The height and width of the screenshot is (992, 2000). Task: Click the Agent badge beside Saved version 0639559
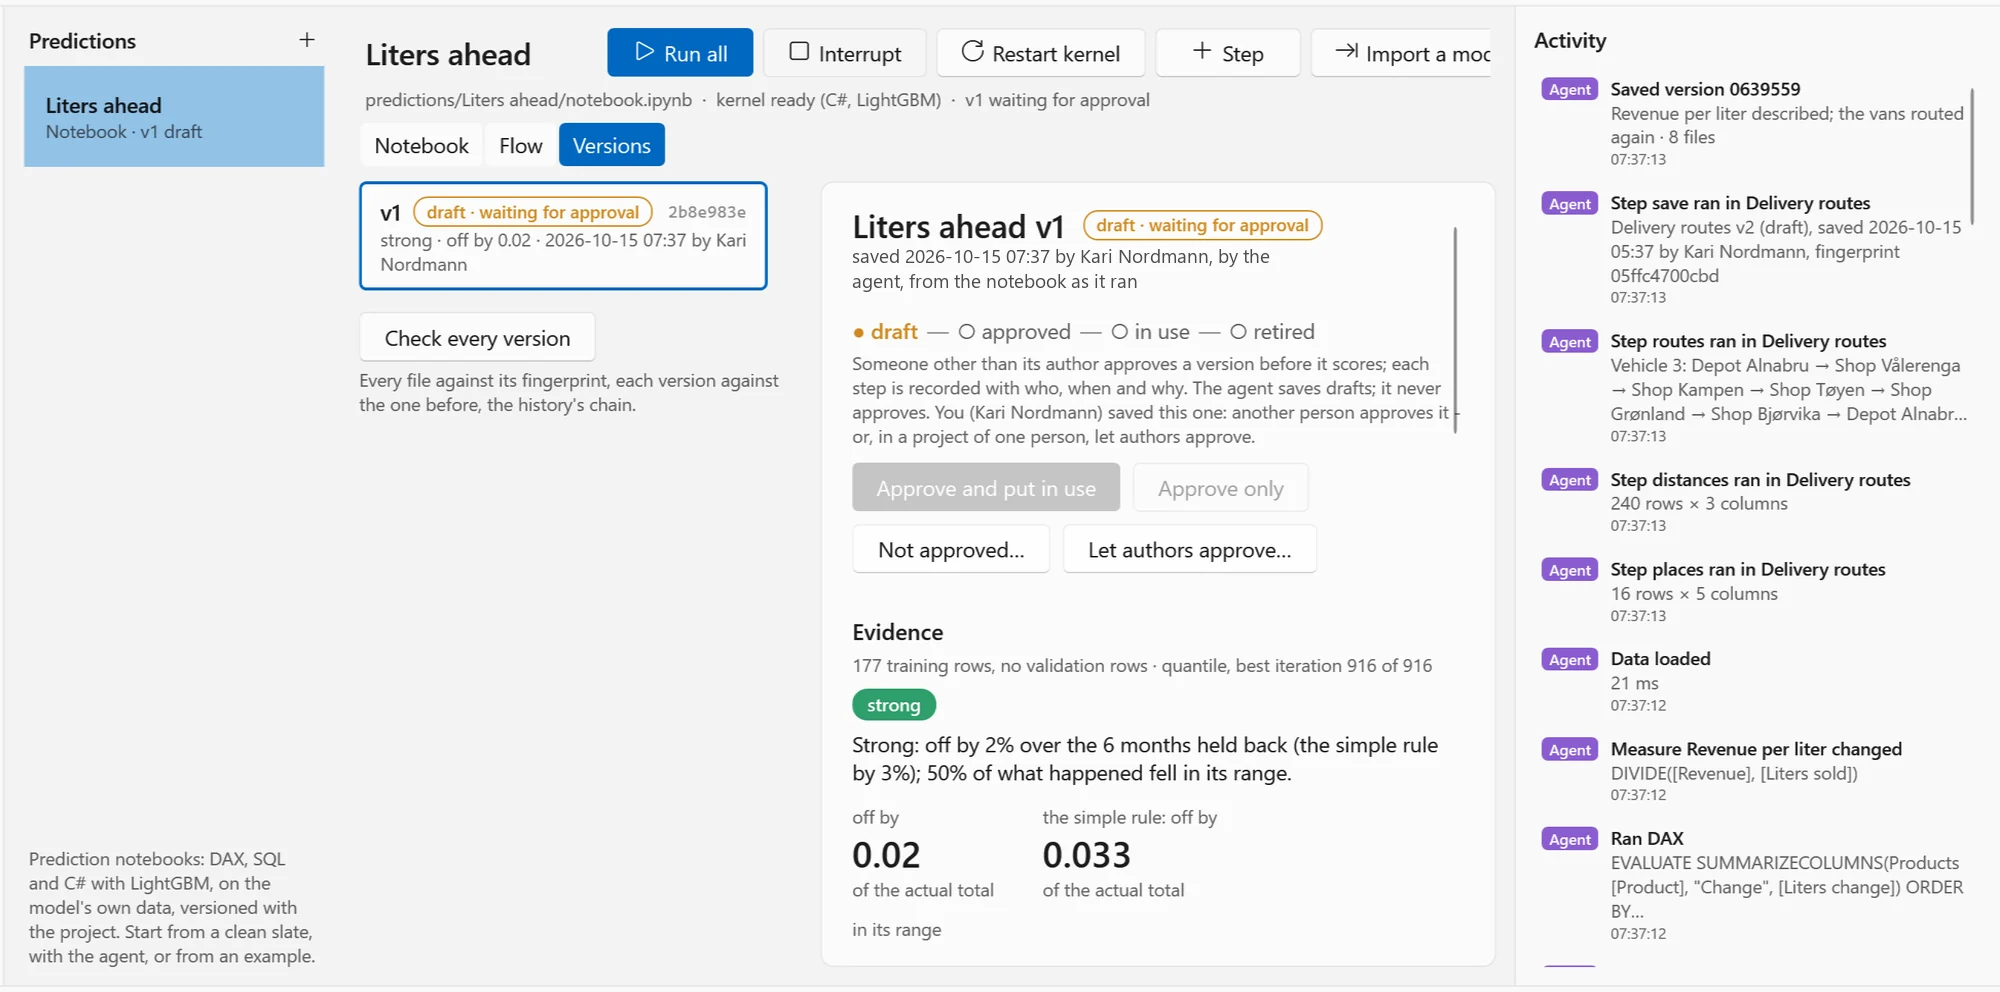tap(1570, 90)
